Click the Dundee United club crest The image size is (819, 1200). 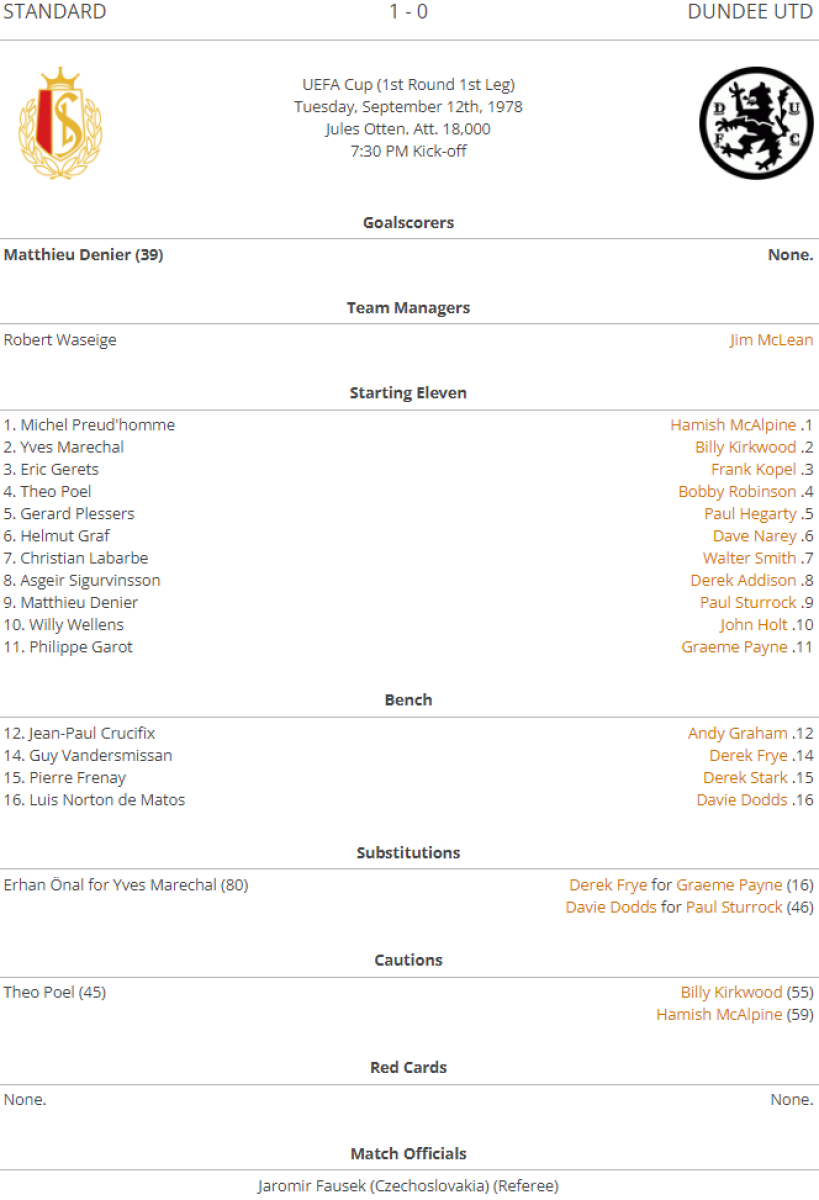(755, 124)
